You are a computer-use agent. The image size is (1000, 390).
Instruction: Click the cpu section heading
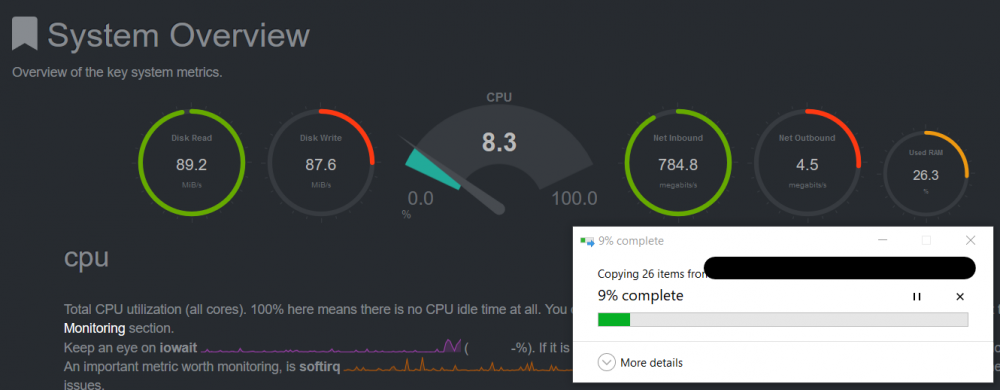coord(86,258)
